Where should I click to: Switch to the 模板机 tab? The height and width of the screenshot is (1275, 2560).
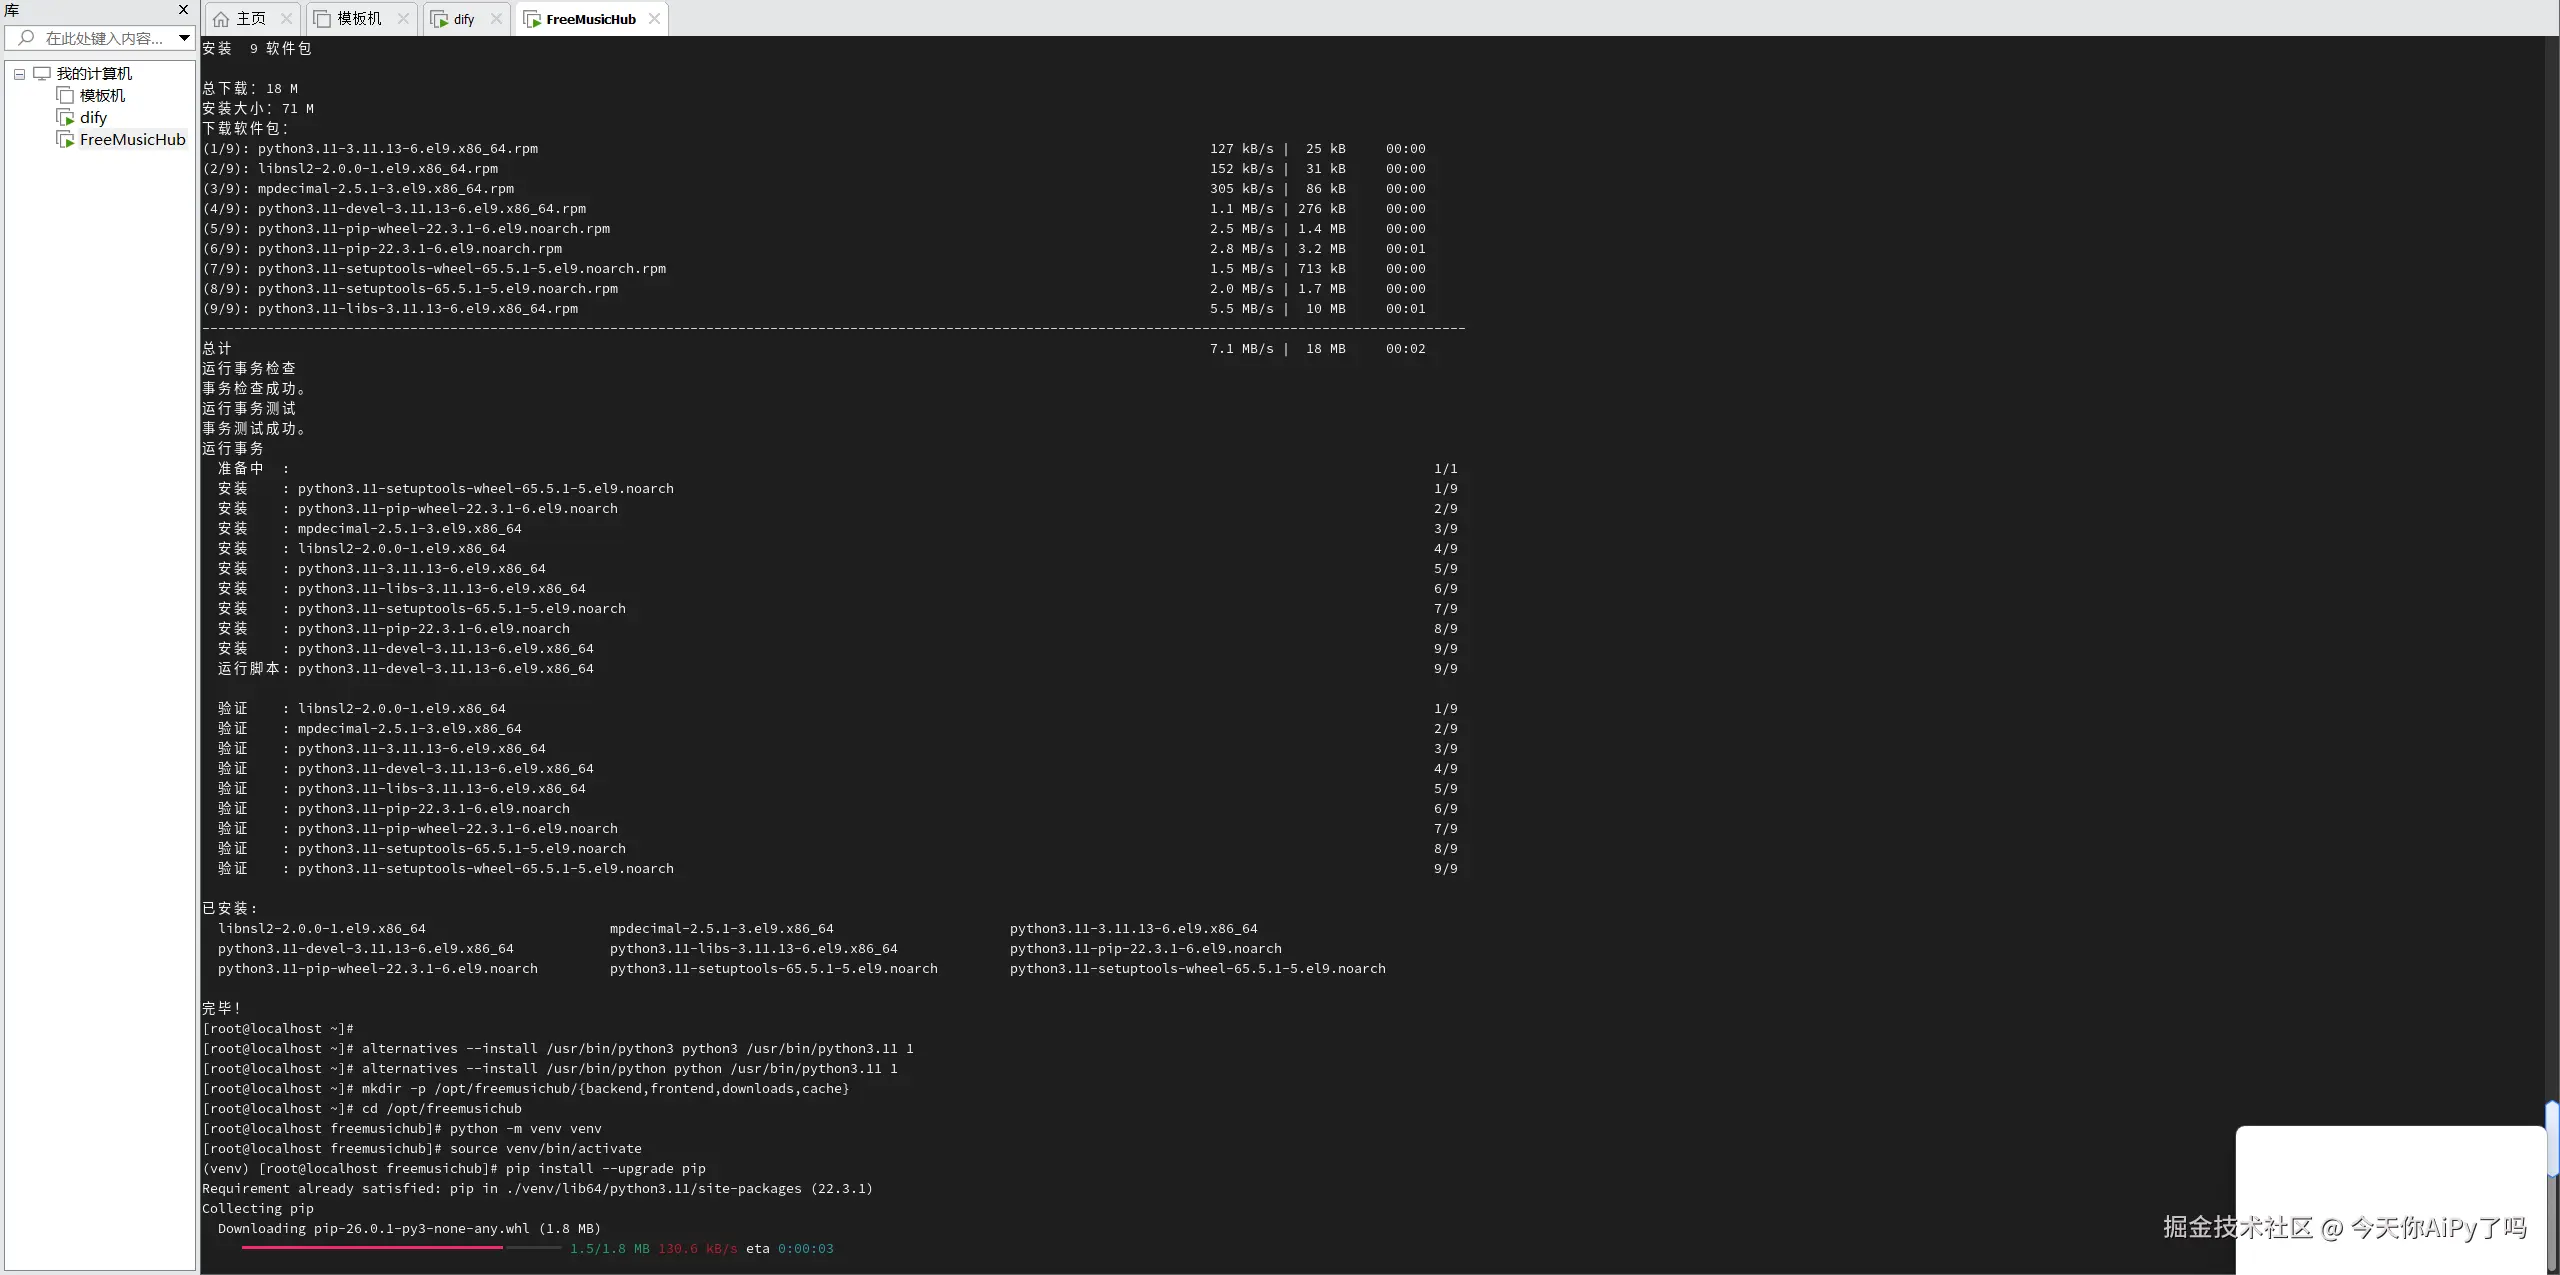point(358,19)
